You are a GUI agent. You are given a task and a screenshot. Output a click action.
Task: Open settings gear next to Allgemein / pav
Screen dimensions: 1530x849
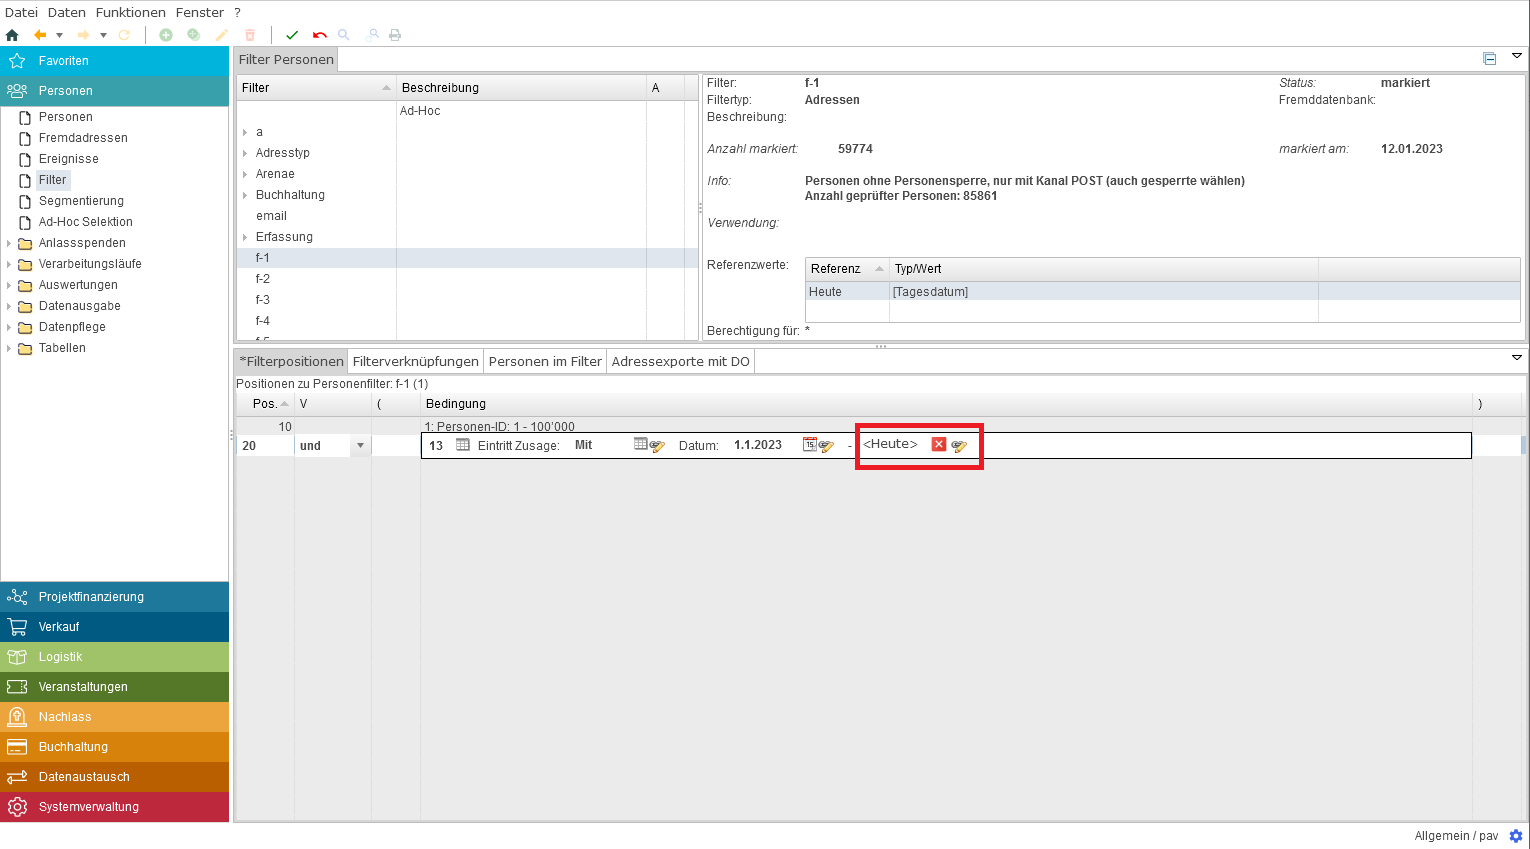[x=1515, y=836]
